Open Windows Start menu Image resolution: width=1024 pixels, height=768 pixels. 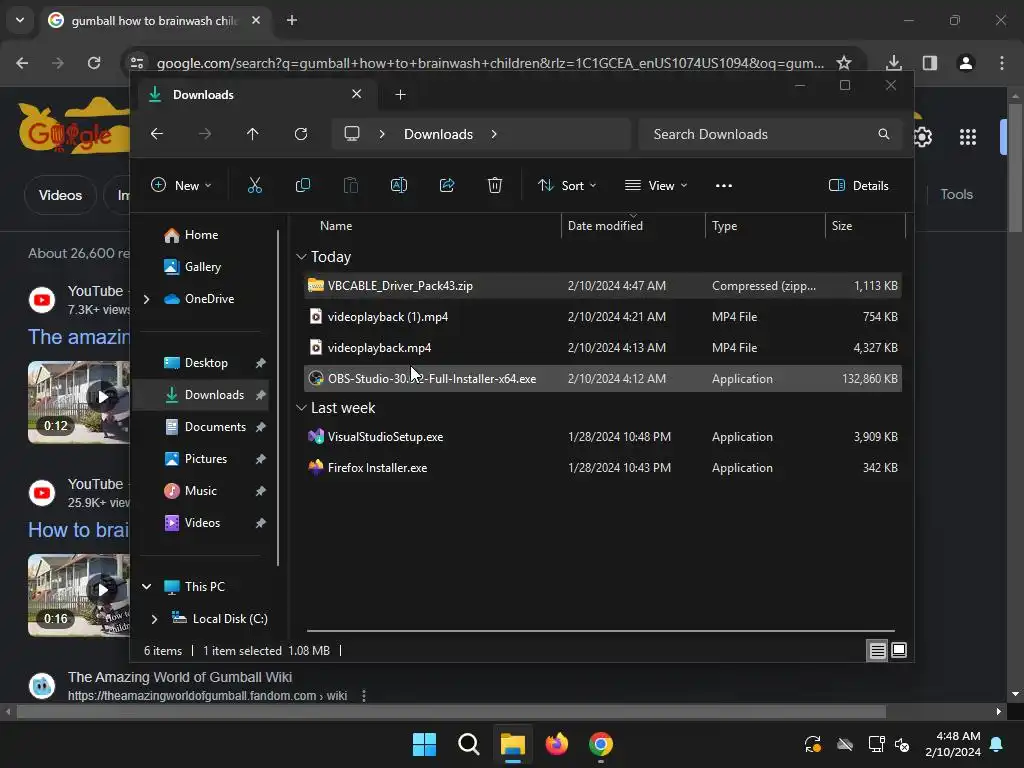424,744
